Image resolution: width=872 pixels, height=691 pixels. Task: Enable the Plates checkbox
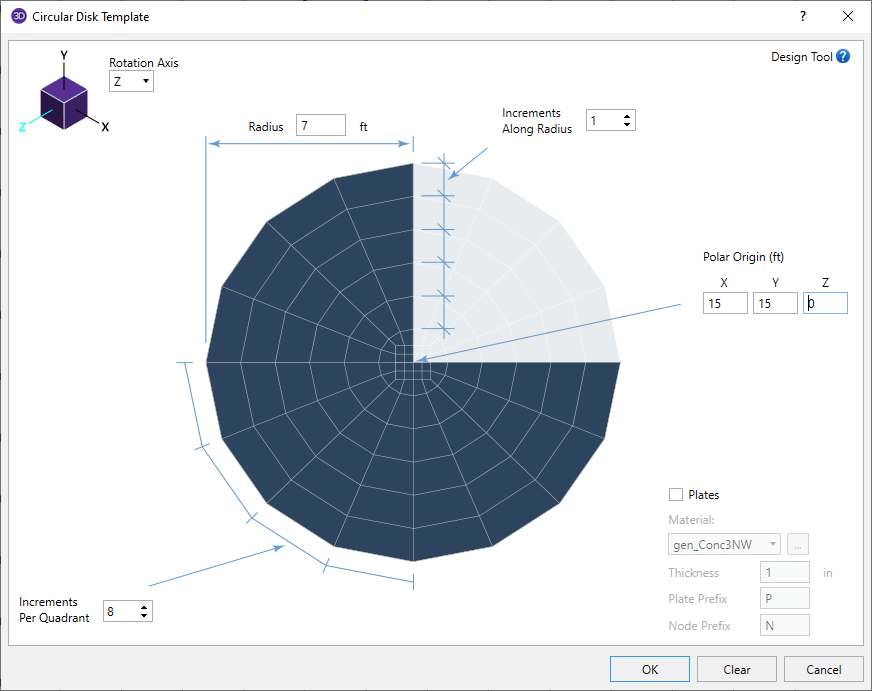[x=676, y=495]
